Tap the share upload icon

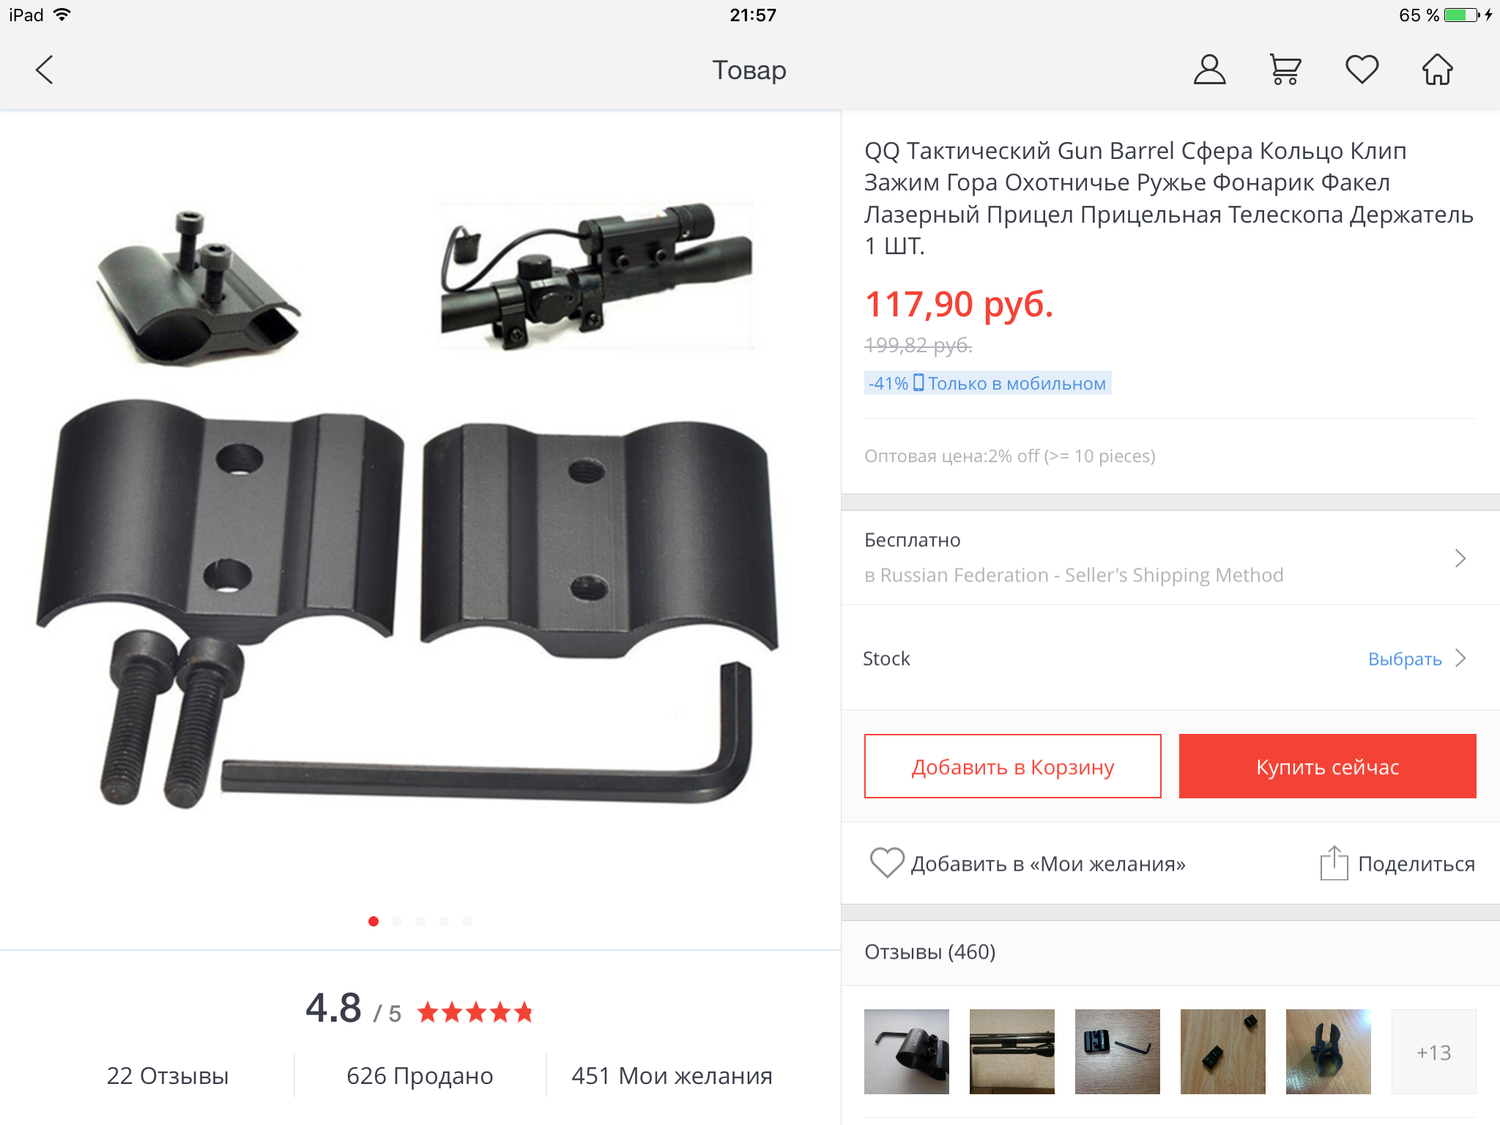(x=1333, y=863)
